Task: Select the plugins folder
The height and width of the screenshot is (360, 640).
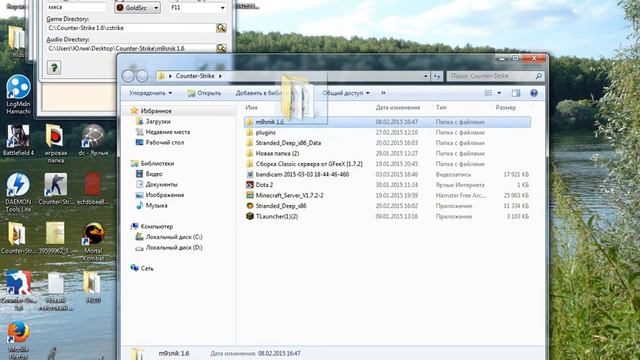Action: [x=387, y=132]
